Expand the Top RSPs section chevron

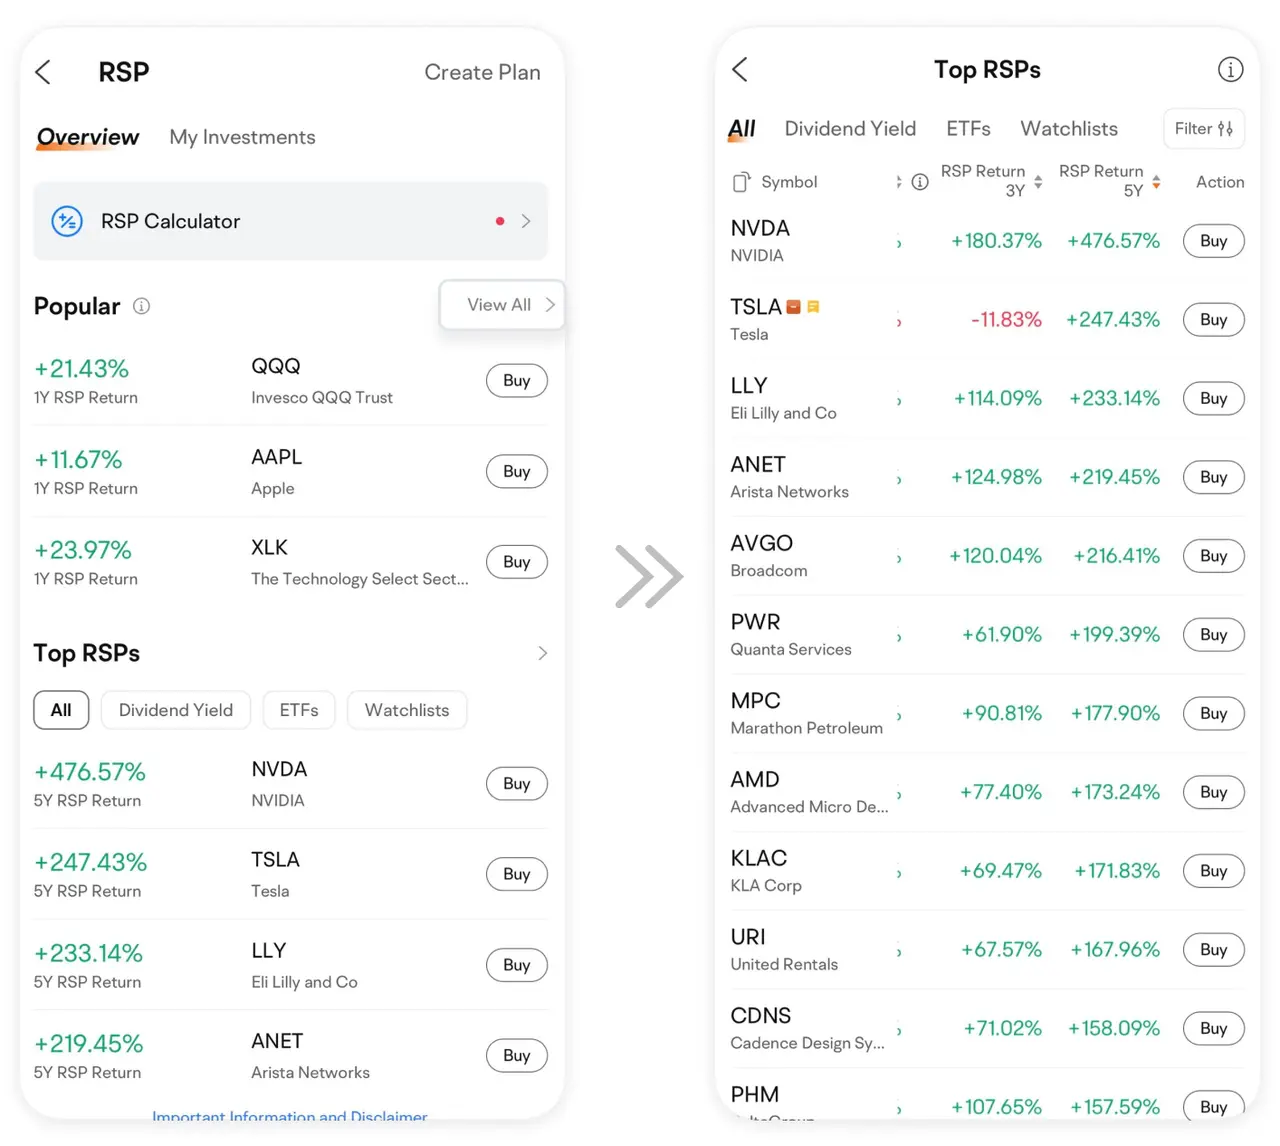(542, 653)
